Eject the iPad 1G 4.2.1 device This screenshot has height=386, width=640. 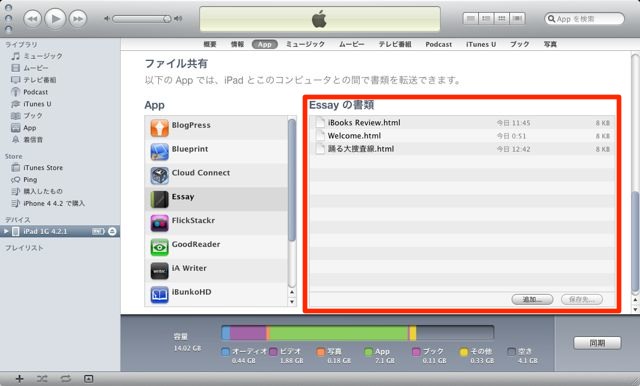click(x=112, y=231)
